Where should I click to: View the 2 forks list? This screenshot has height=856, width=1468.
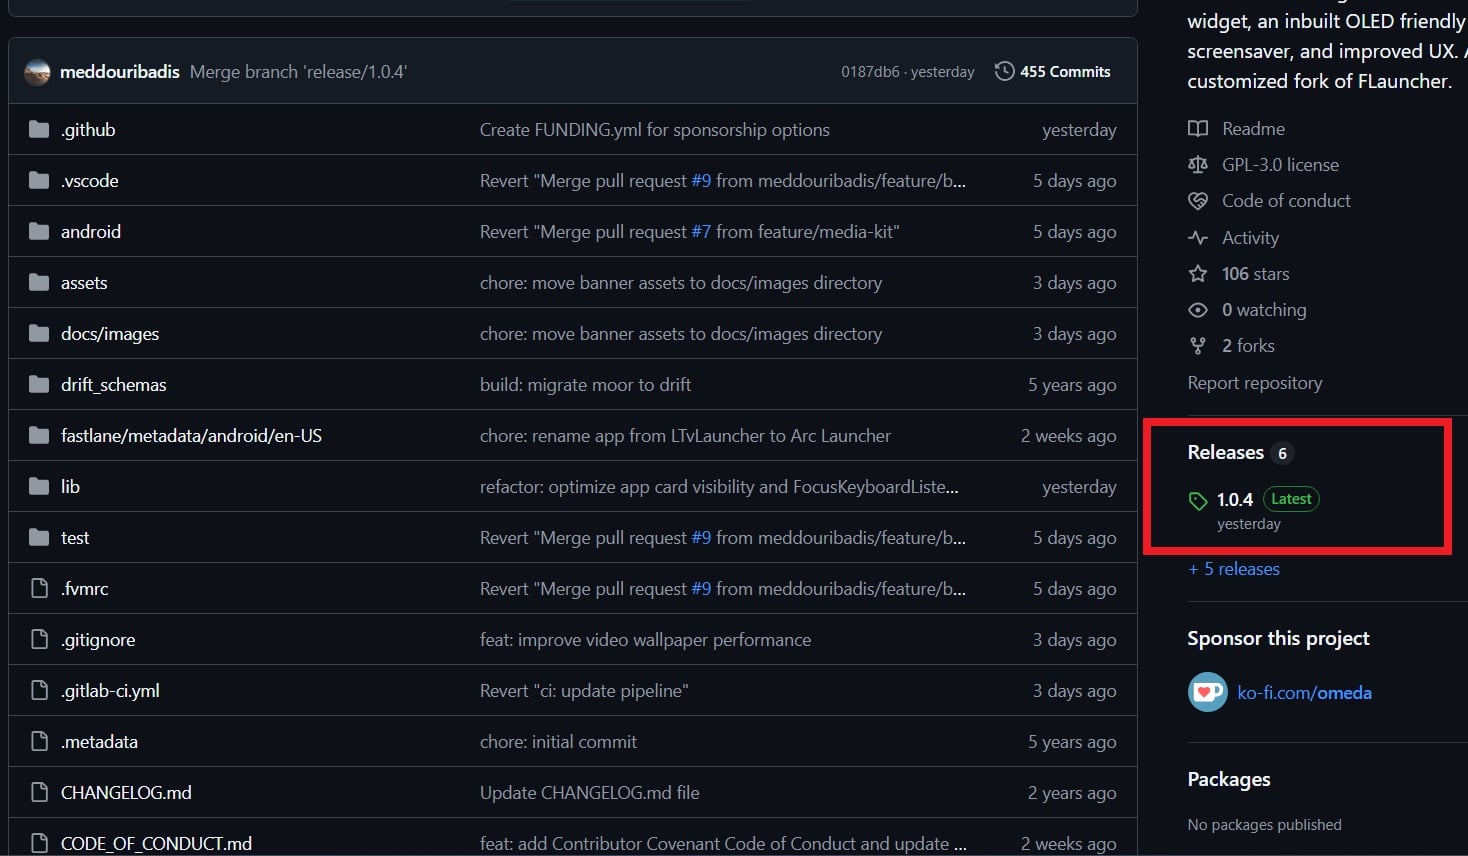coord(1248,346)
